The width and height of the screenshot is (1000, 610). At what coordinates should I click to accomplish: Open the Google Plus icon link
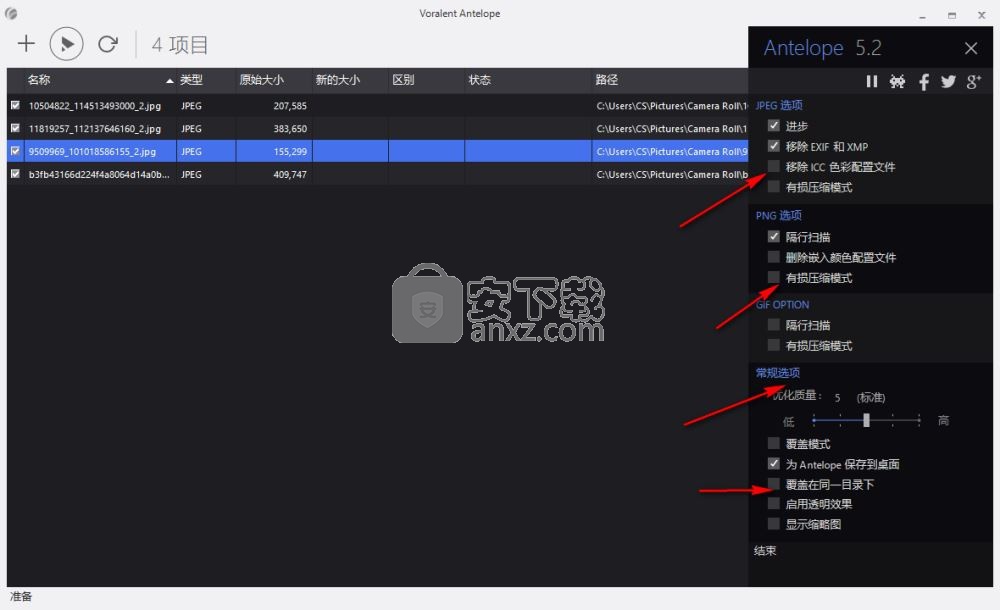(x=973, y=81)
